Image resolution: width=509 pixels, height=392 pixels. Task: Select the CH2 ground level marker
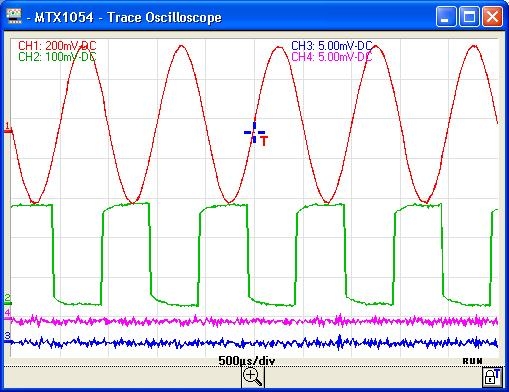(8, 300)
